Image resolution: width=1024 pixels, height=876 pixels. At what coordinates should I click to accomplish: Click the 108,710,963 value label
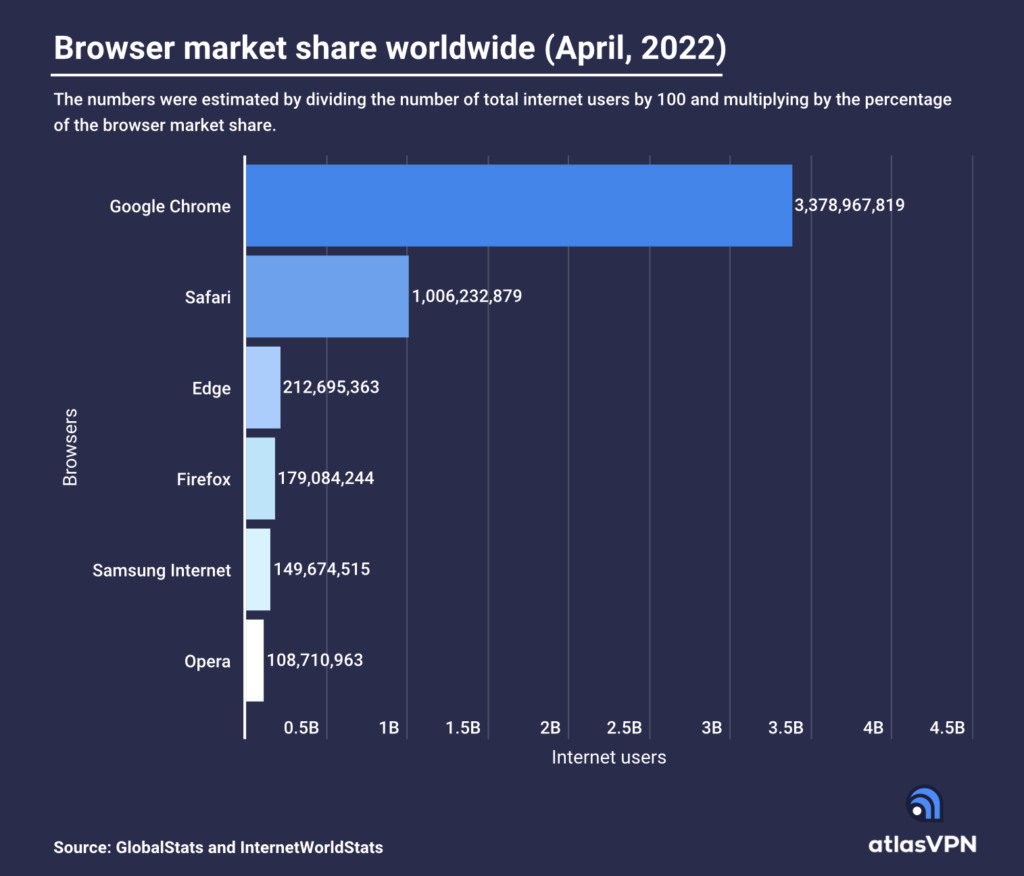point(315,661)
